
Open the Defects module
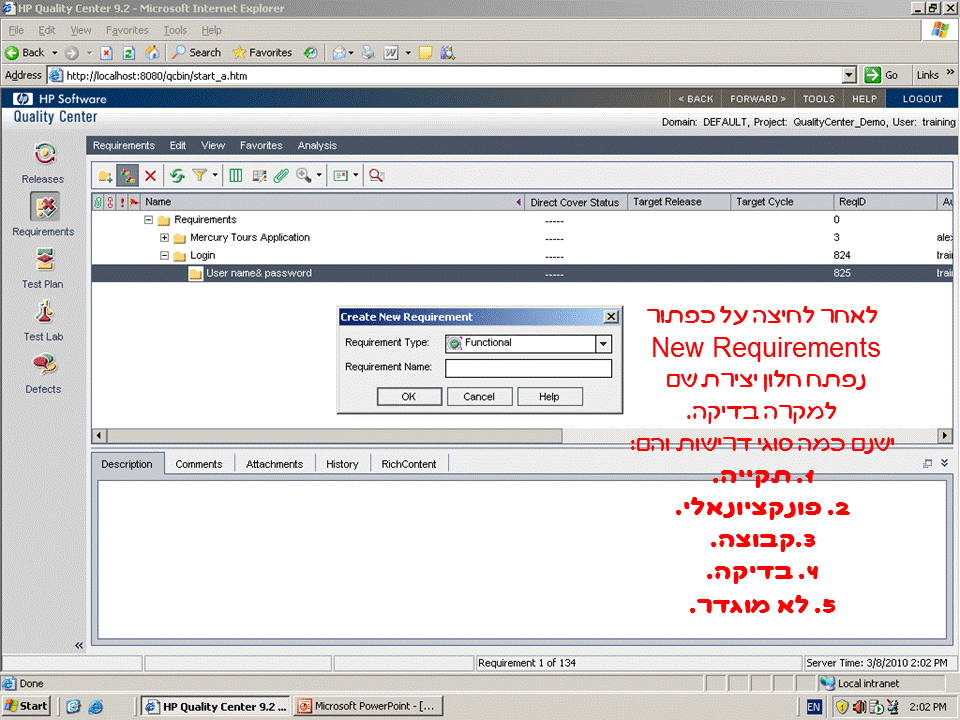click(x=43, y=373)
